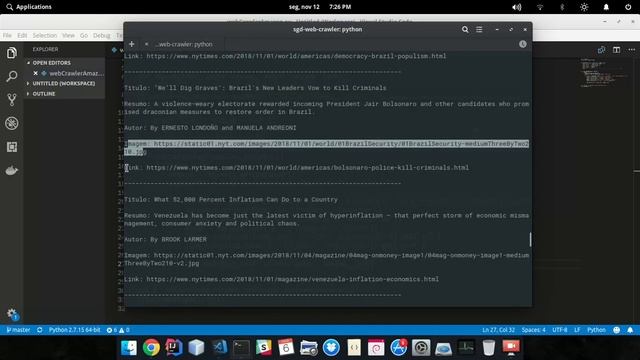The image size is (640, 360).
Task: Open Slack from the dock
Action: point(264,348)
